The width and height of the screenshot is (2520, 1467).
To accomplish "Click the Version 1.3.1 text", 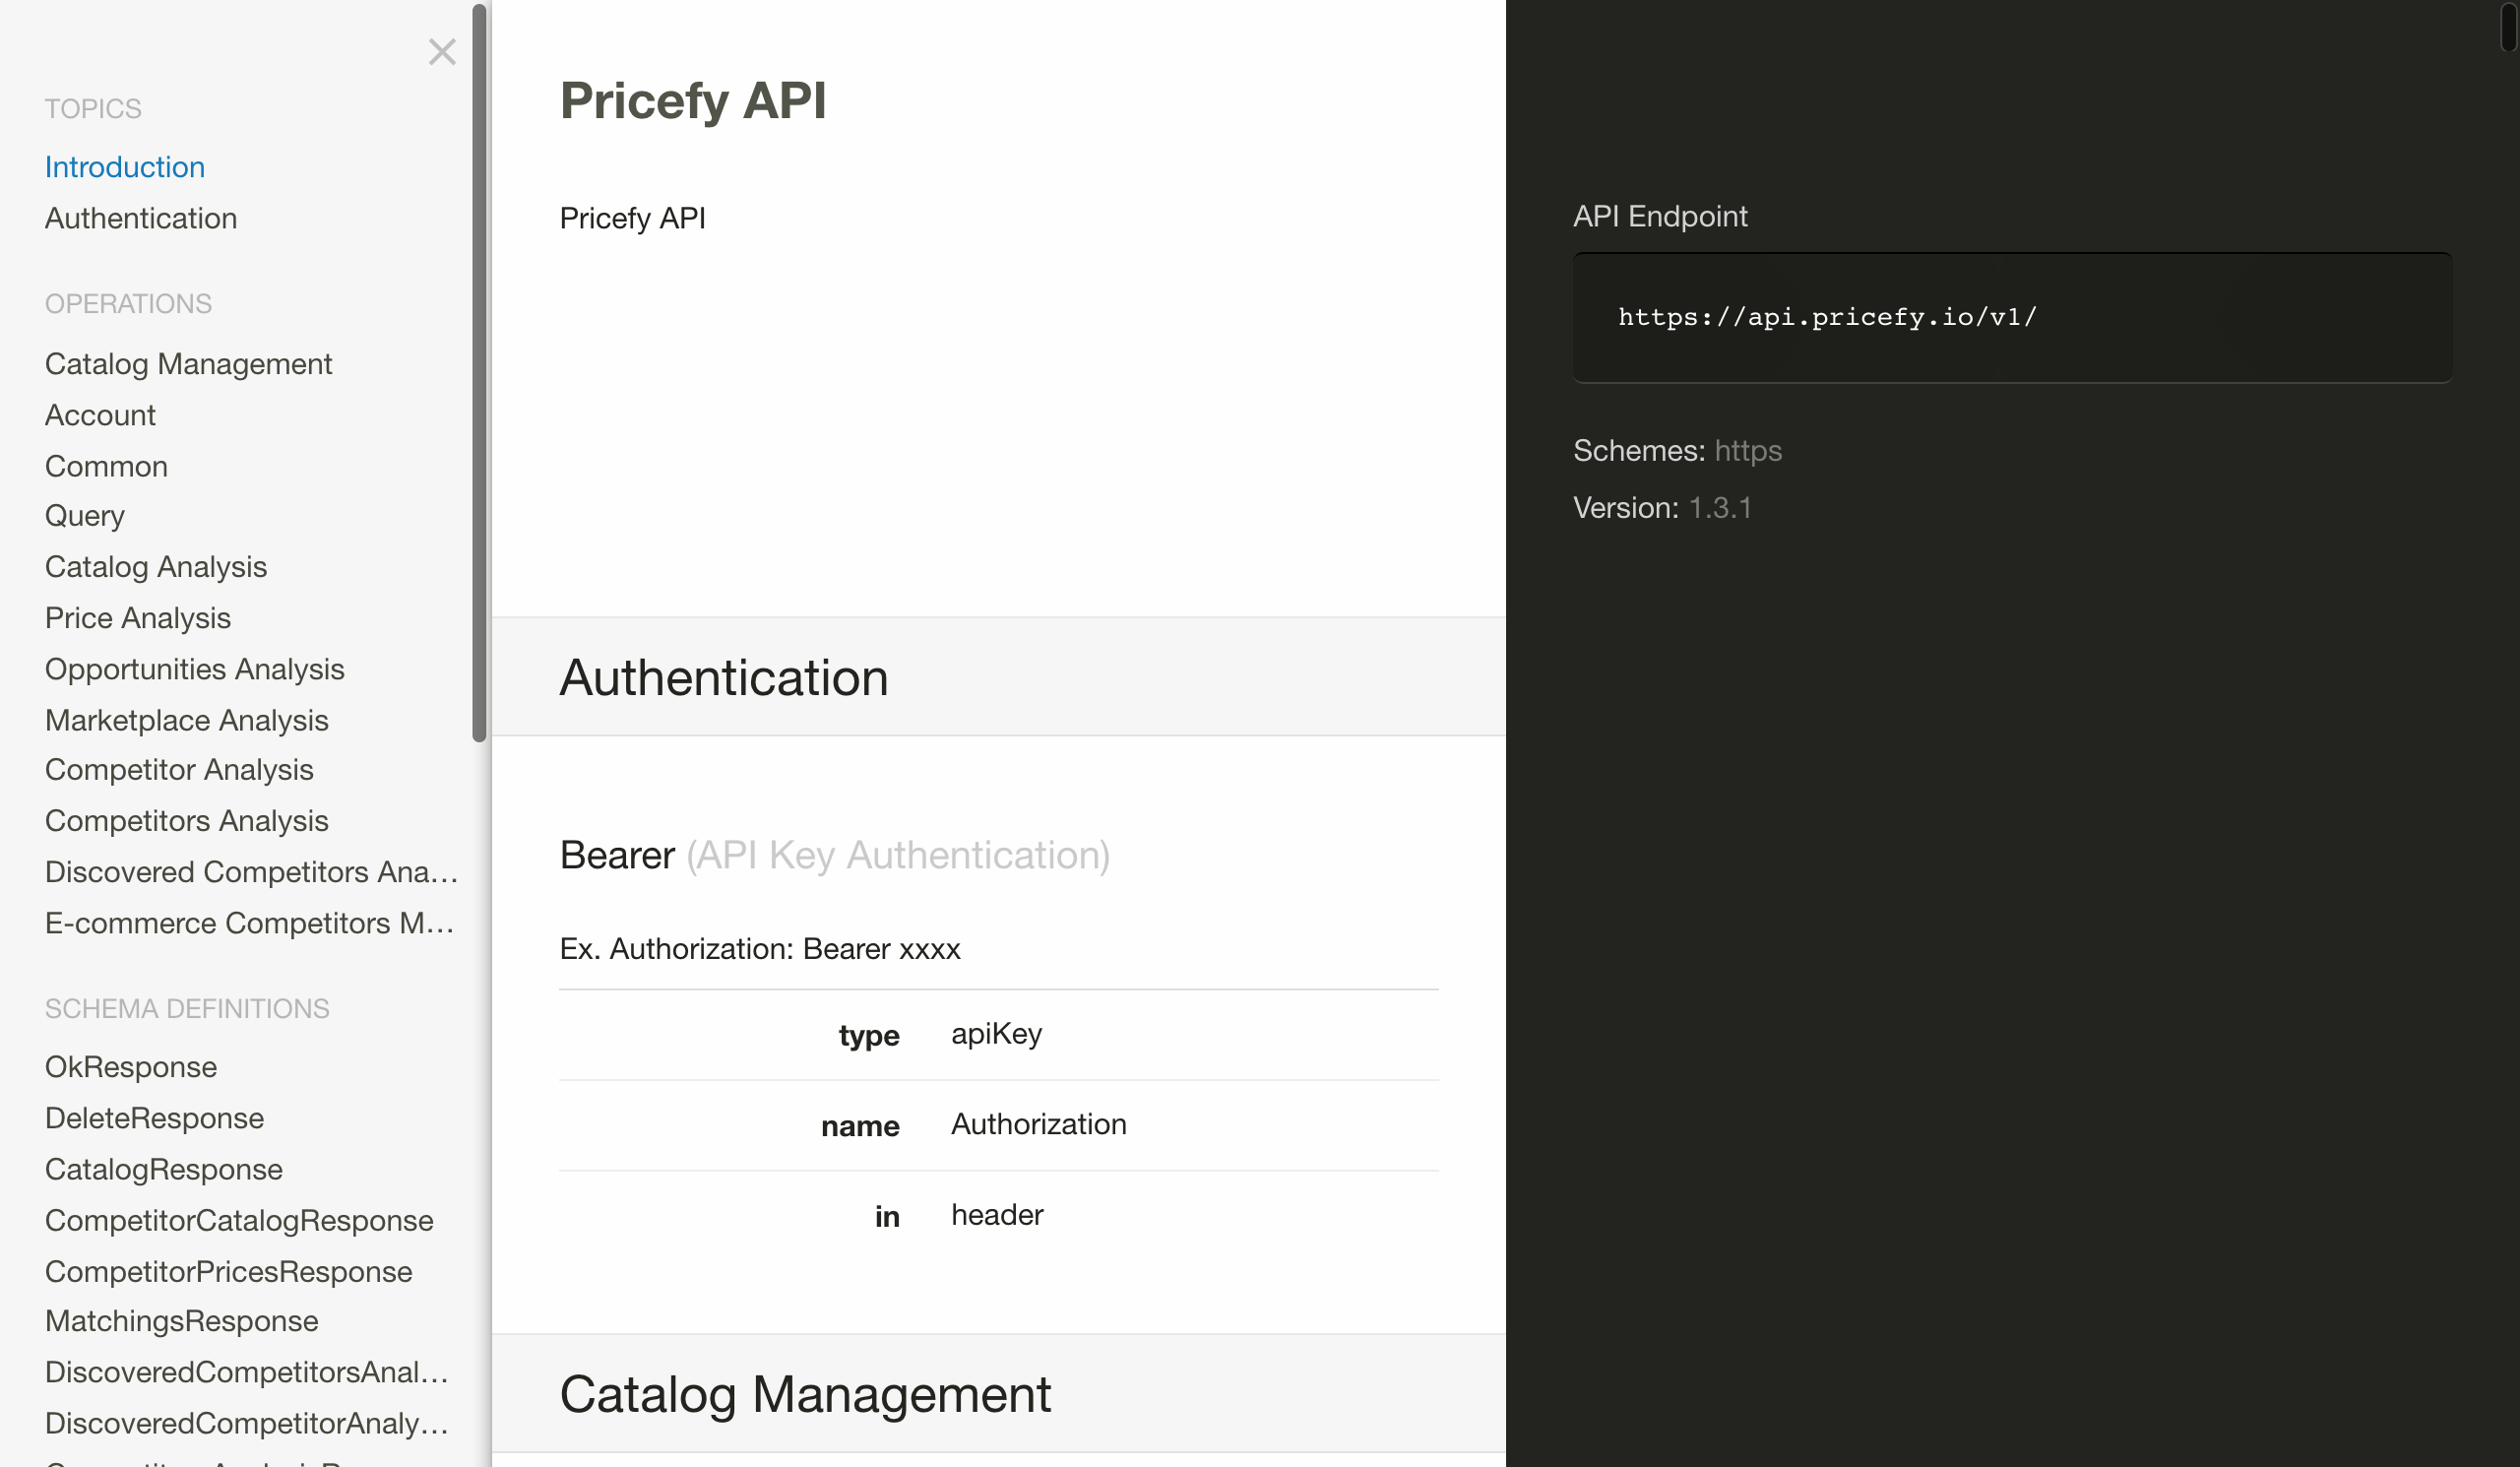I will [x=1662, y=508].
